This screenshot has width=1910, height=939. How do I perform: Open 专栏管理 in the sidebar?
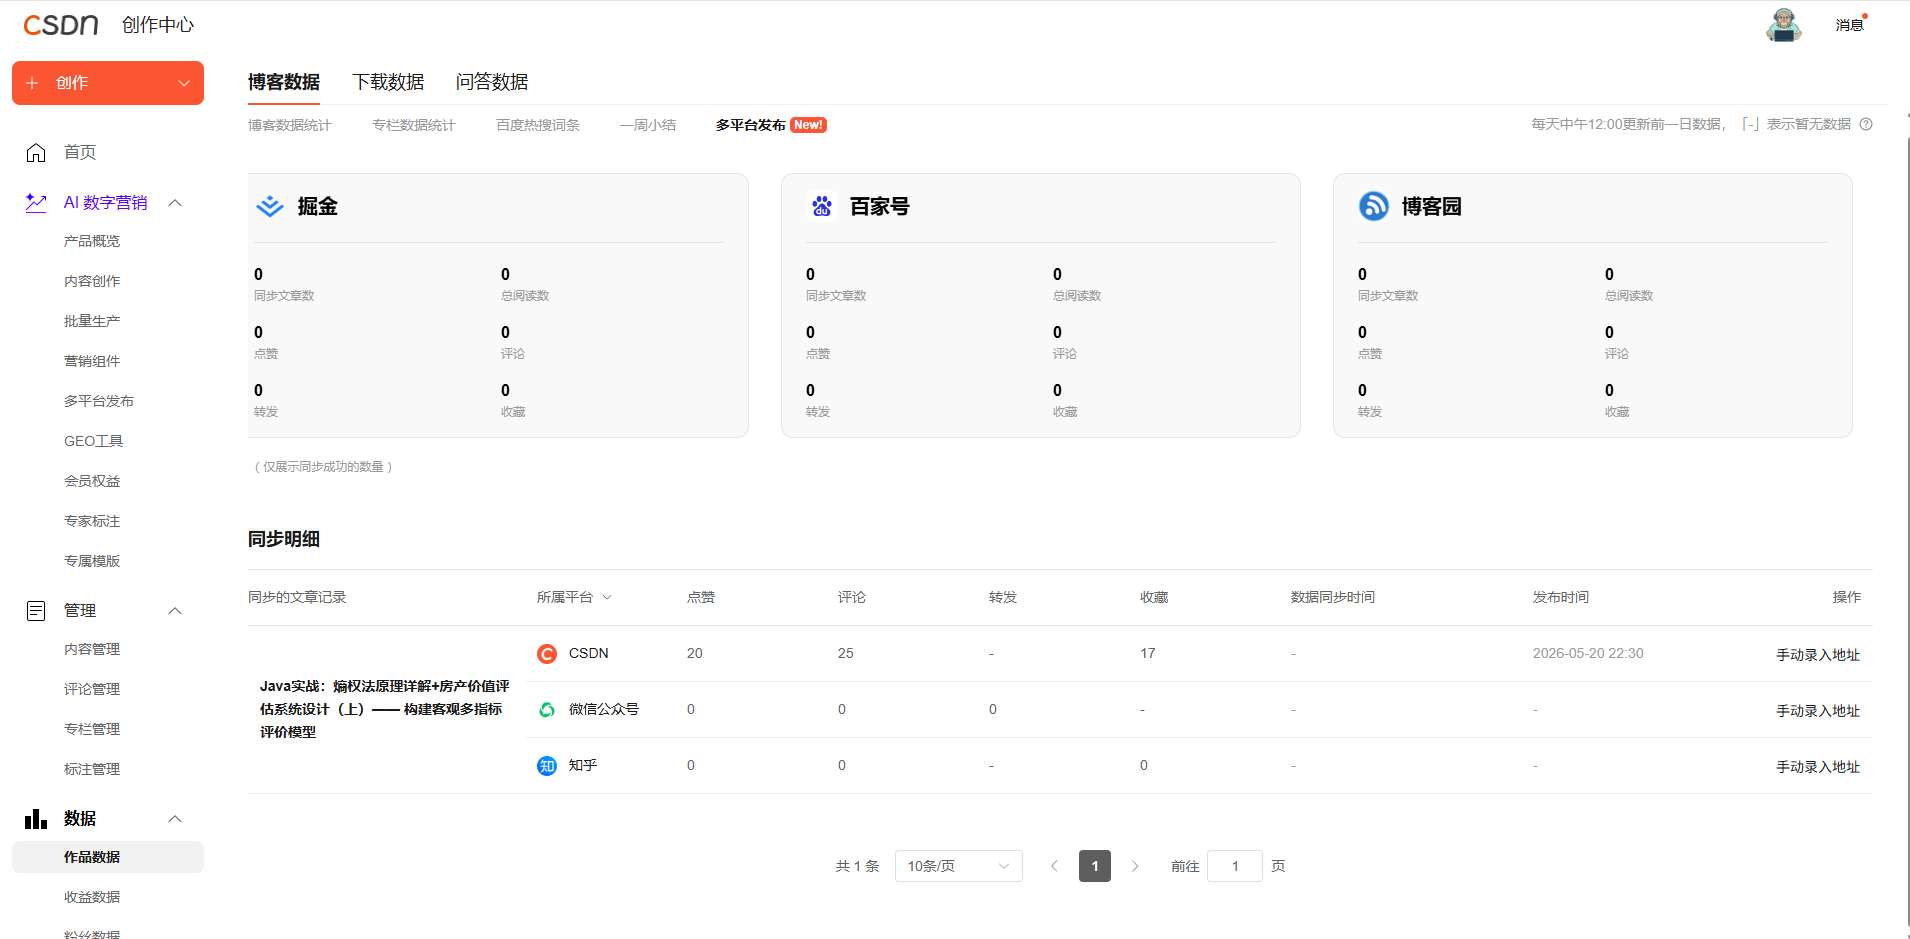point(92,729)
